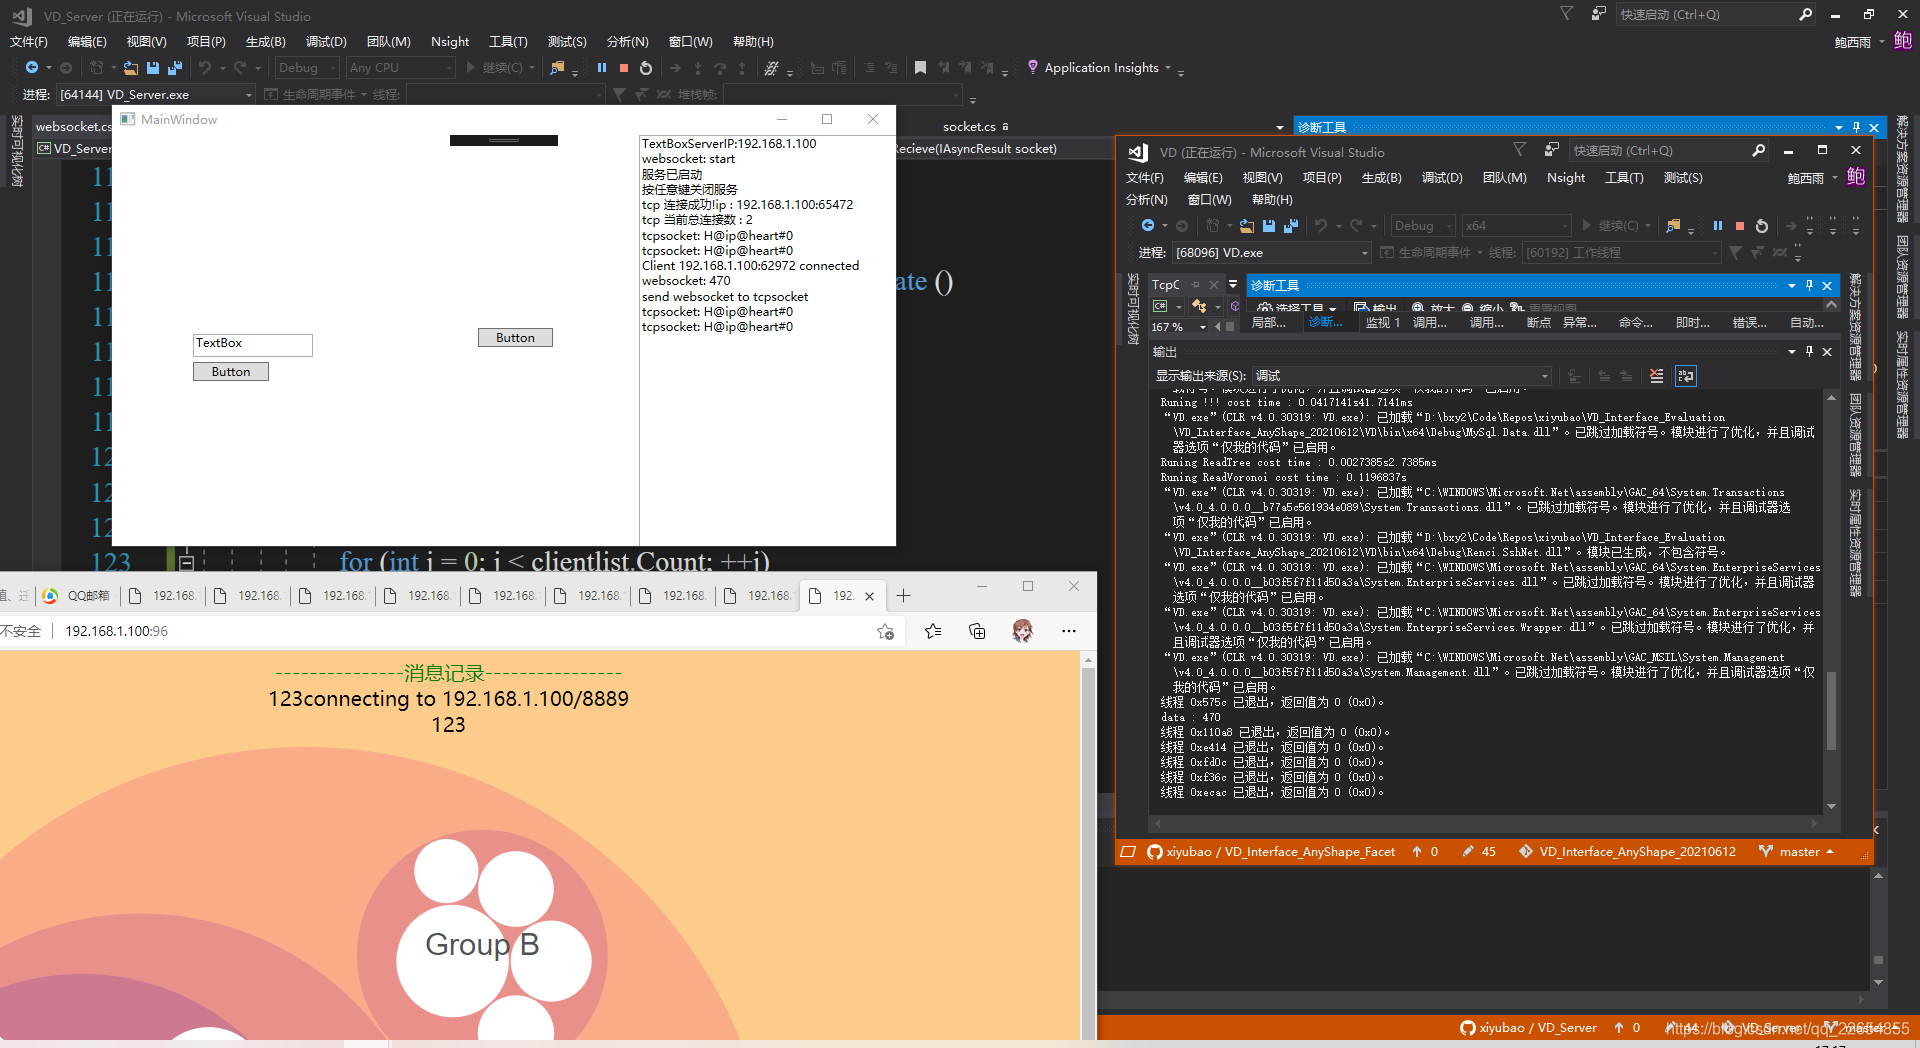Image resolution: width=1920 pixels, height=1048 pixels.
Task: Toggle bookmark icon in VD_Server toolbar
Action: [920, 68]
